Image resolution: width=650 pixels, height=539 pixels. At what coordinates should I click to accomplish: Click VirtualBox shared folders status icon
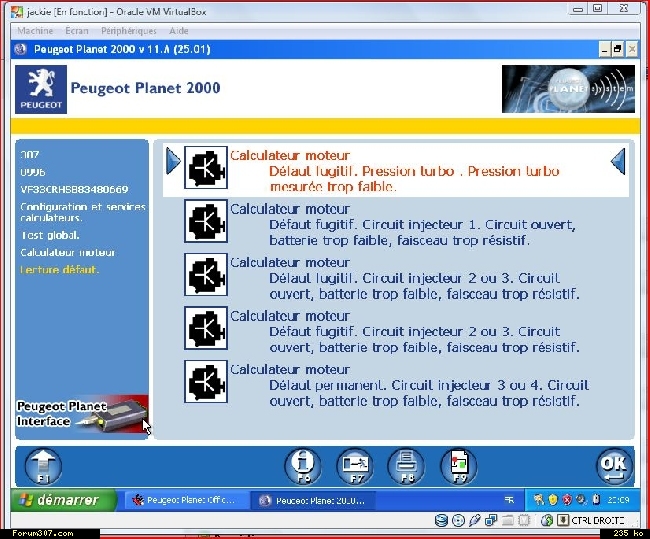pos(508,520)
